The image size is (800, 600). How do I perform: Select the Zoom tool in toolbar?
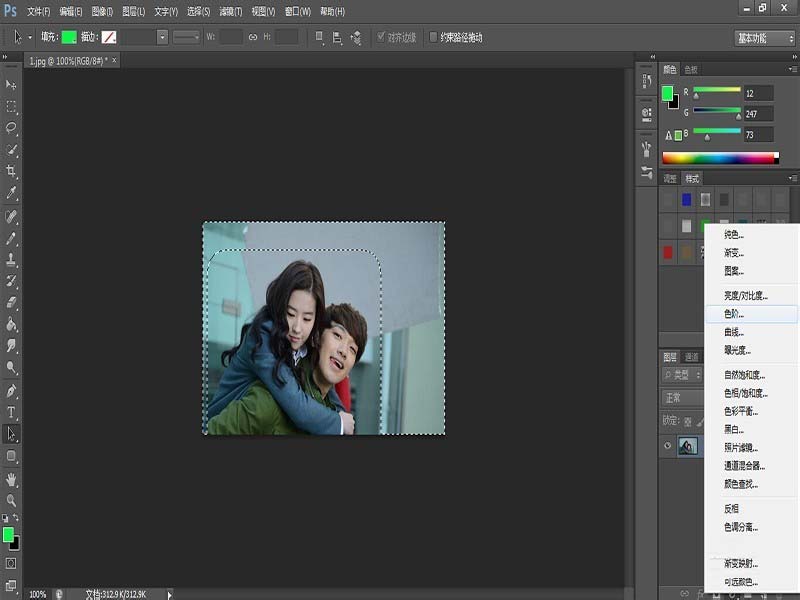pos(12,500)
